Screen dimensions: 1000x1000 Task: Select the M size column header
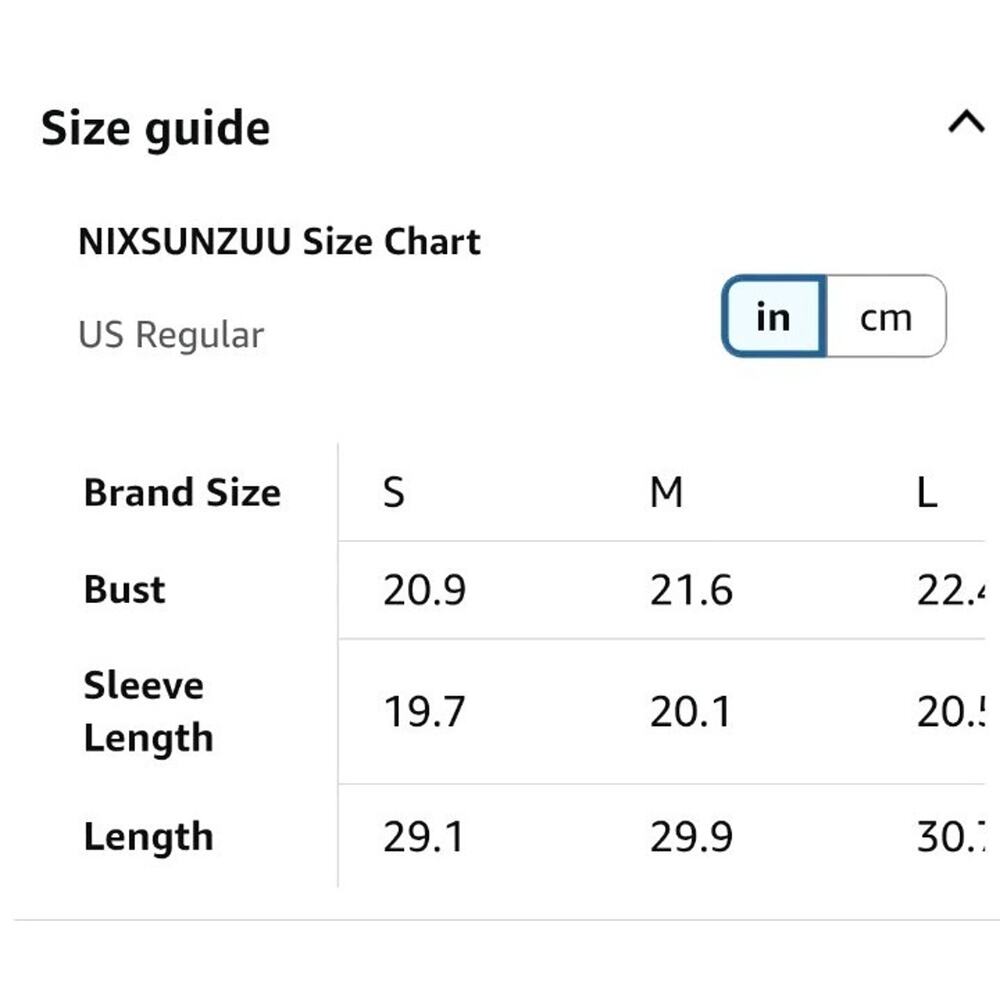666,492
